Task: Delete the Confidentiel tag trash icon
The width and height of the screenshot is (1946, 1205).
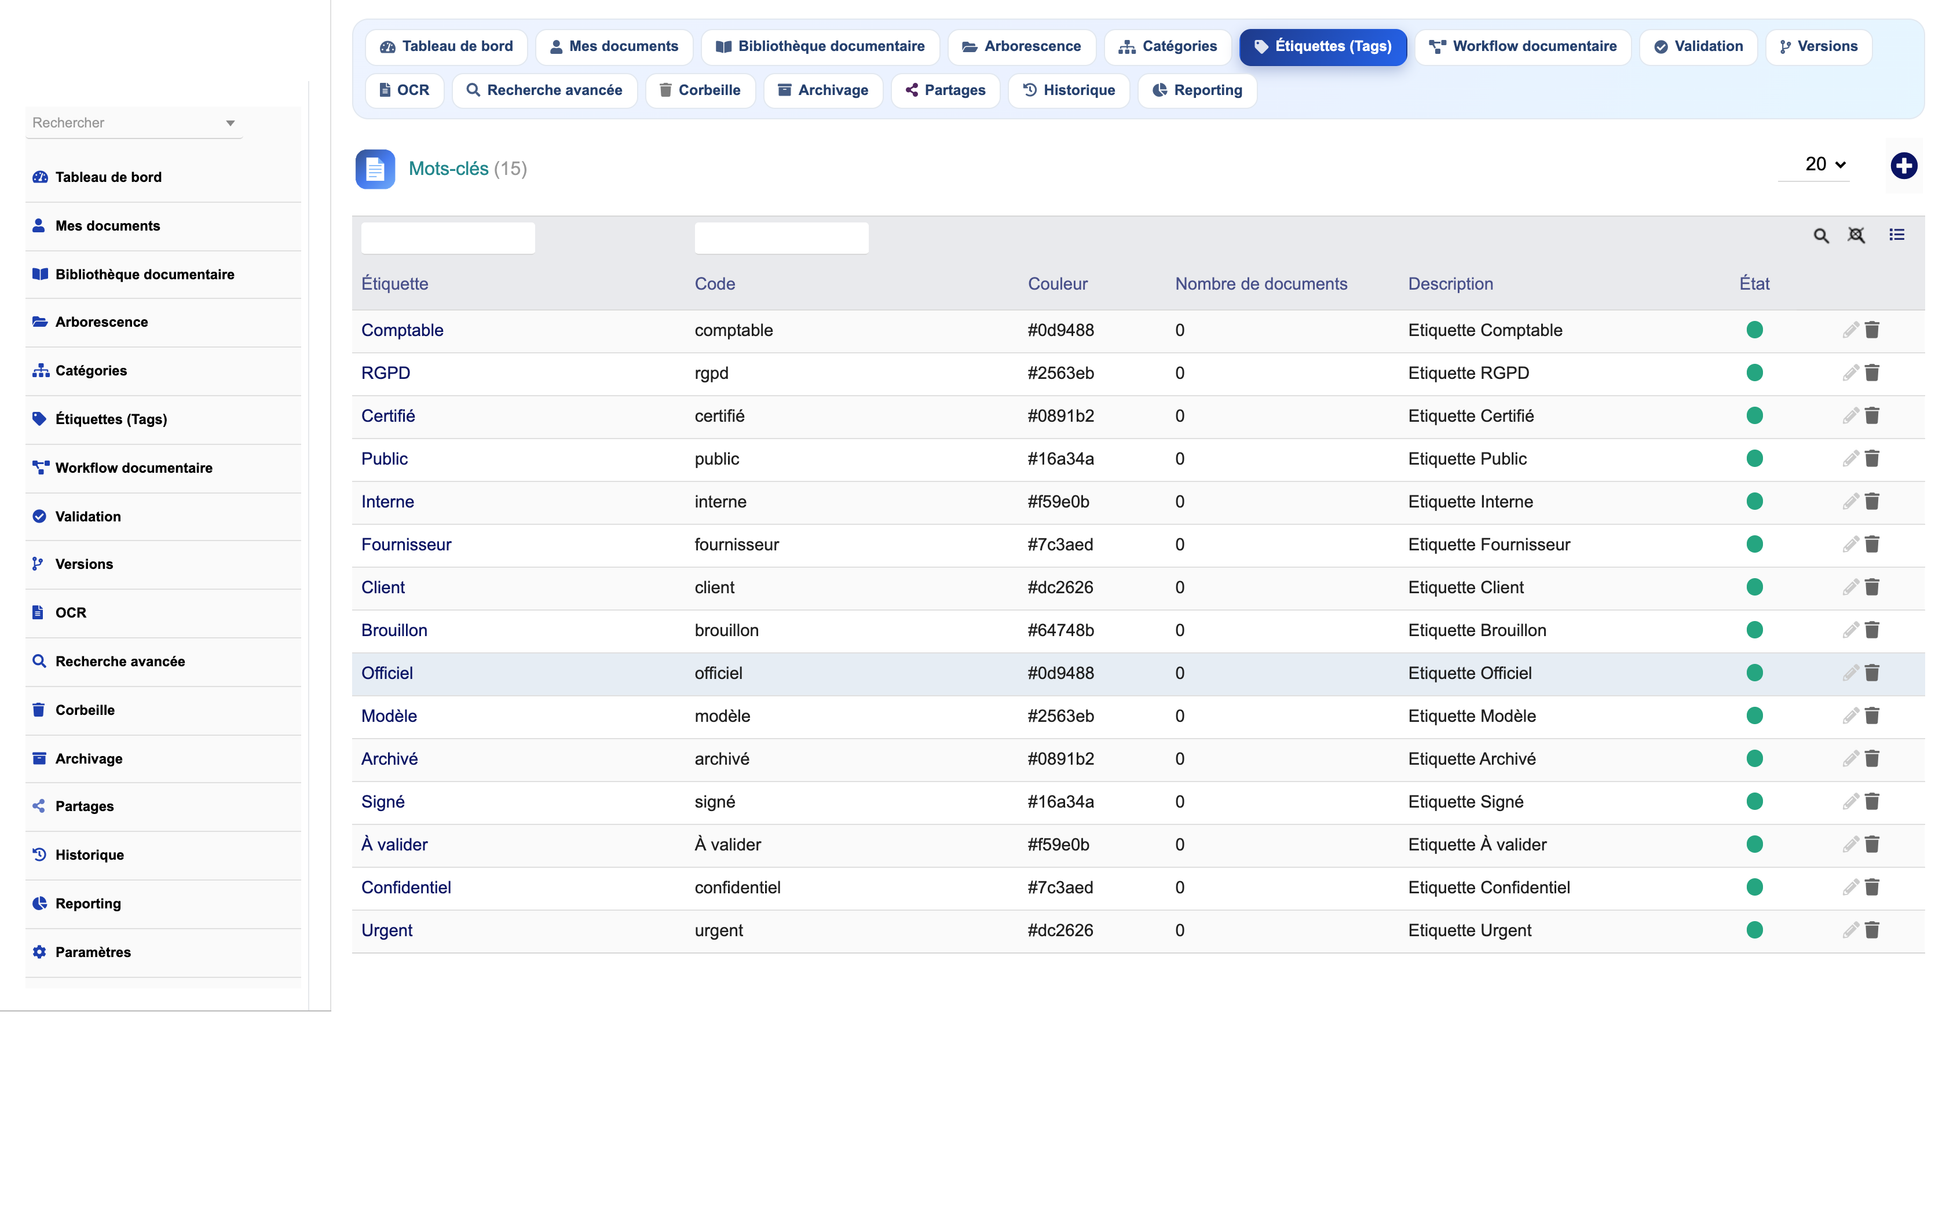Action: (x=1872, y=888)
